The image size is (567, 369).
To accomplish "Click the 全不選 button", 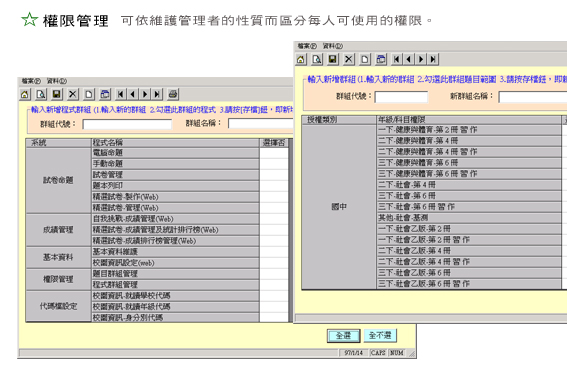I will coord(380,336).
